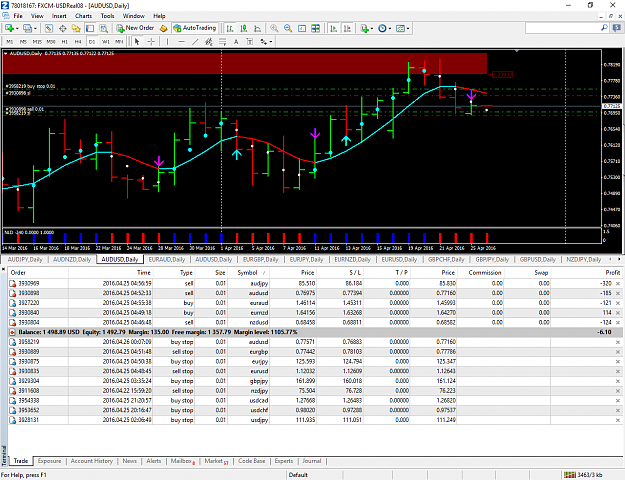Show the Market Watch window

(x=49, y=28)
